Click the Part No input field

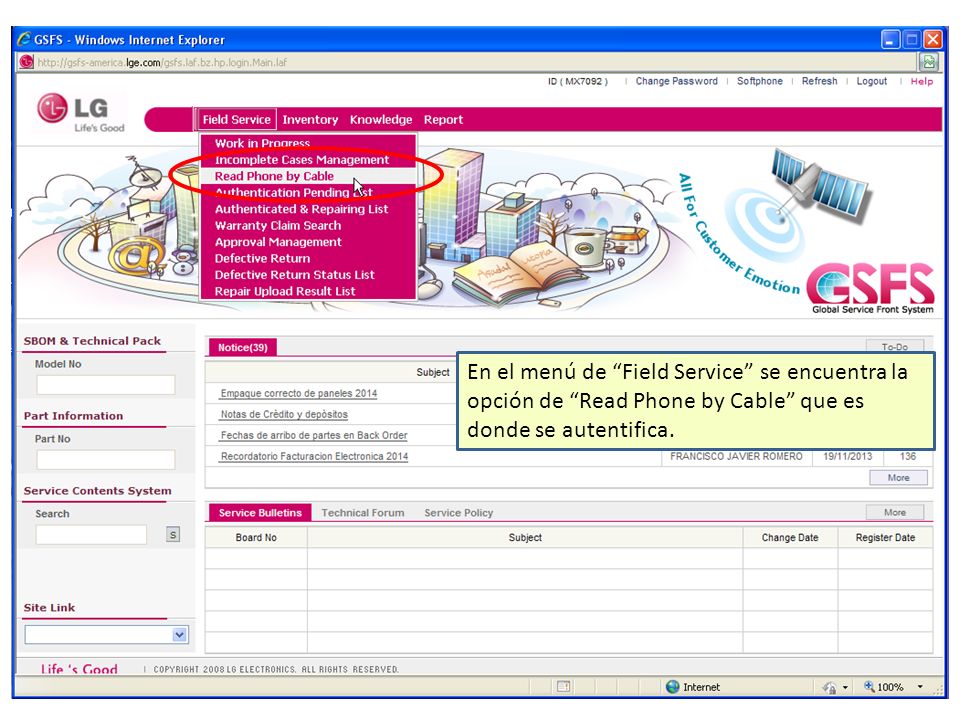106,459
